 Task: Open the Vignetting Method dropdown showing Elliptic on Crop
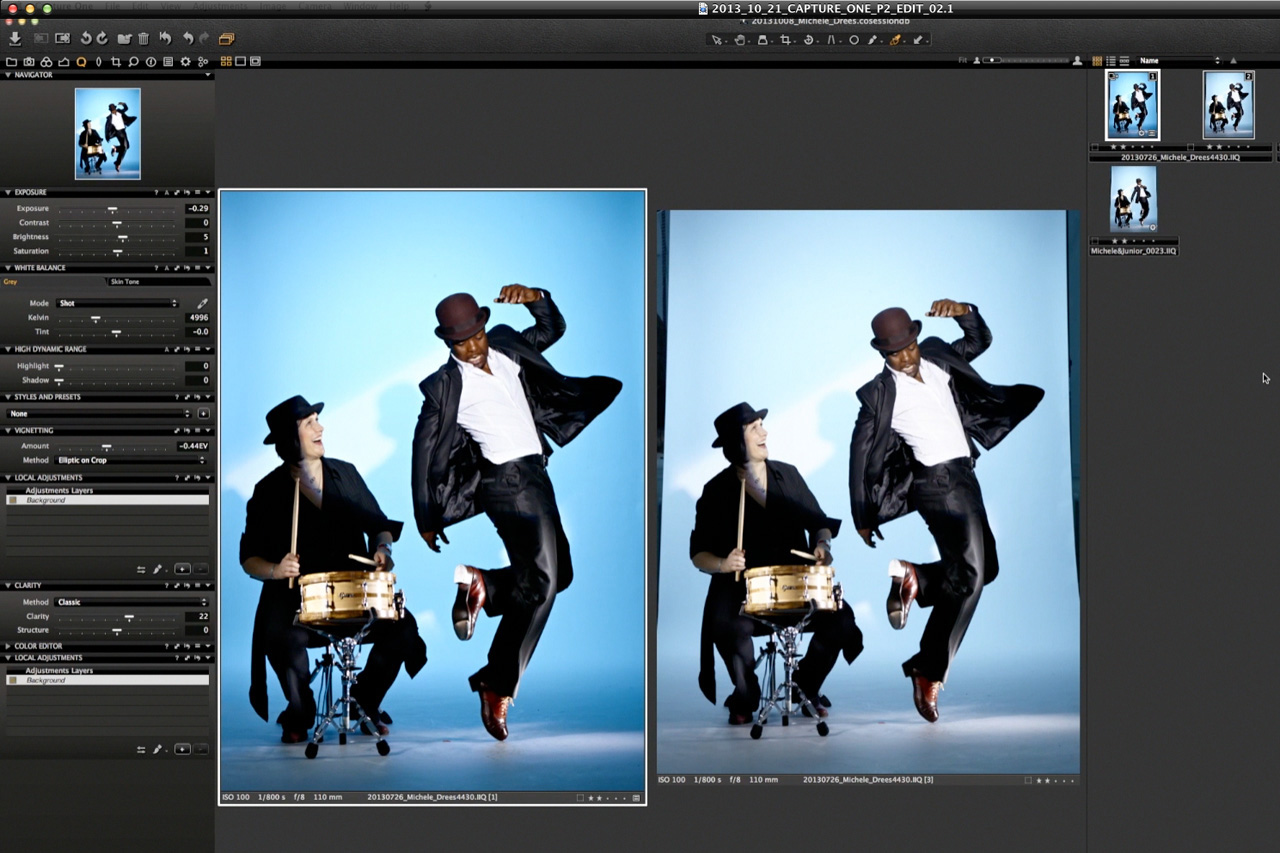[130, 460]
